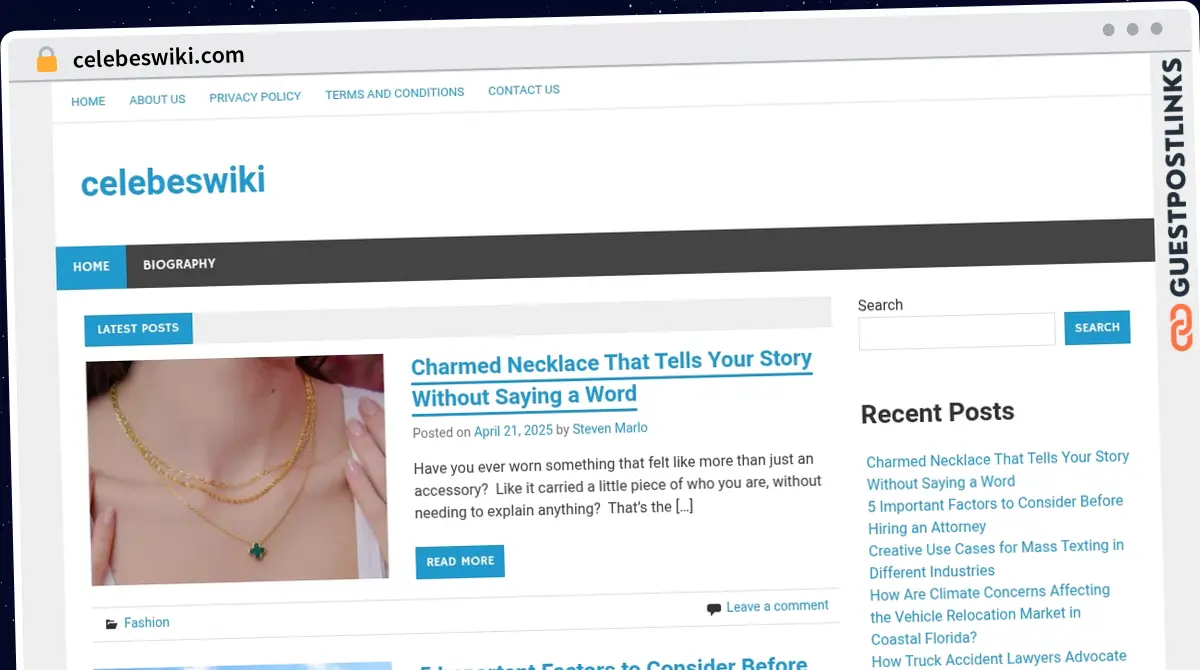Click the GuestPostLinks chain logo icon
This screenshot has height=670, width=1200.
pyautogui.click(x=1181, y=329)
